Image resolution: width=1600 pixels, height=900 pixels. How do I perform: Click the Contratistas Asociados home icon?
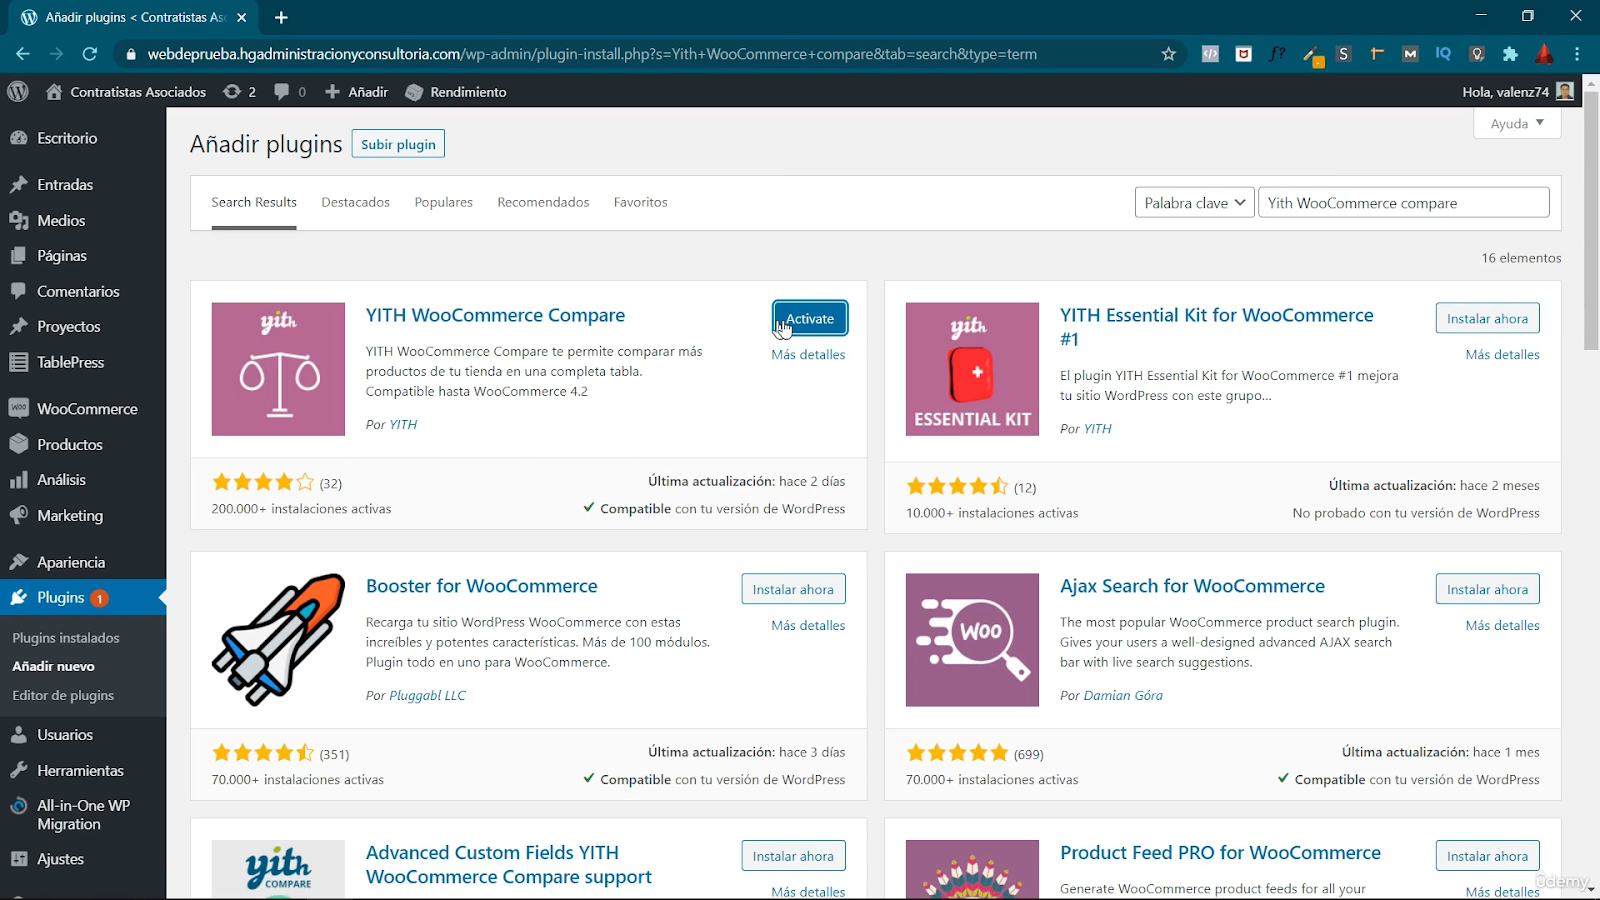(x=54, y=91)
